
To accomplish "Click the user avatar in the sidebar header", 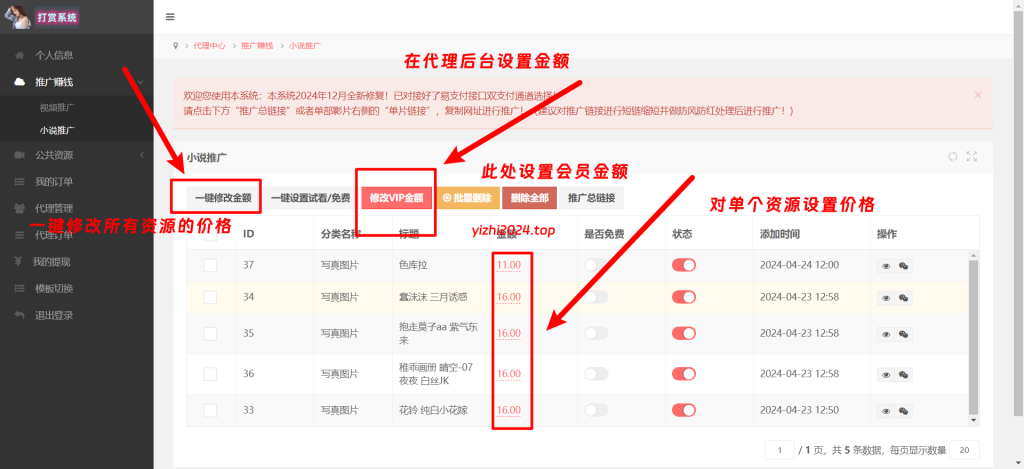I will [16, 16].
